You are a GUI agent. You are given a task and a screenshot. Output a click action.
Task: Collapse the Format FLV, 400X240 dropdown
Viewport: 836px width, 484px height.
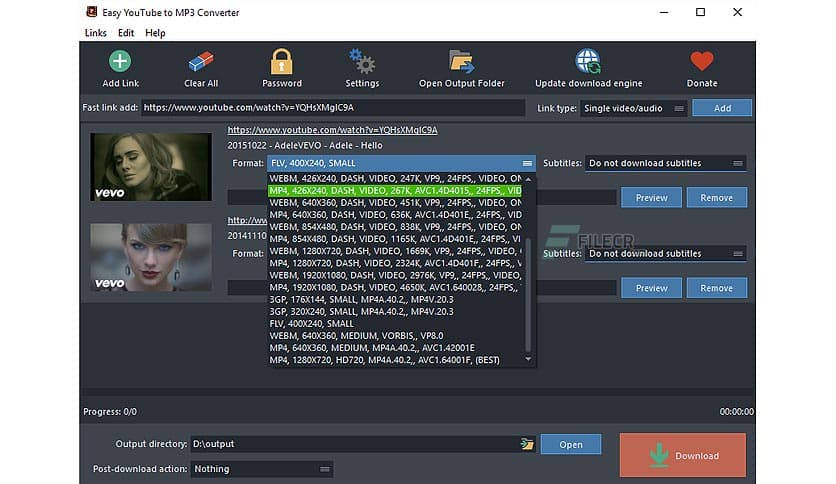click(x=401, y=163)
